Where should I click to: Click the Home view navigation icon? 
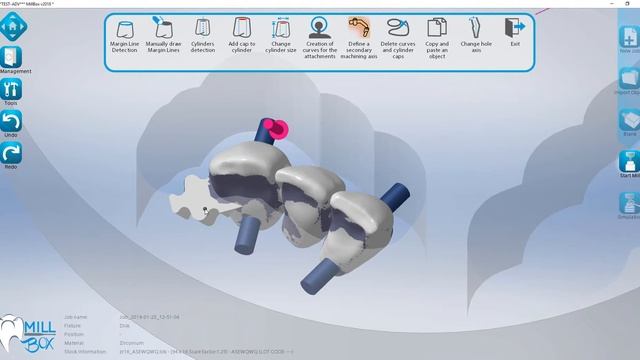point(13,26)
